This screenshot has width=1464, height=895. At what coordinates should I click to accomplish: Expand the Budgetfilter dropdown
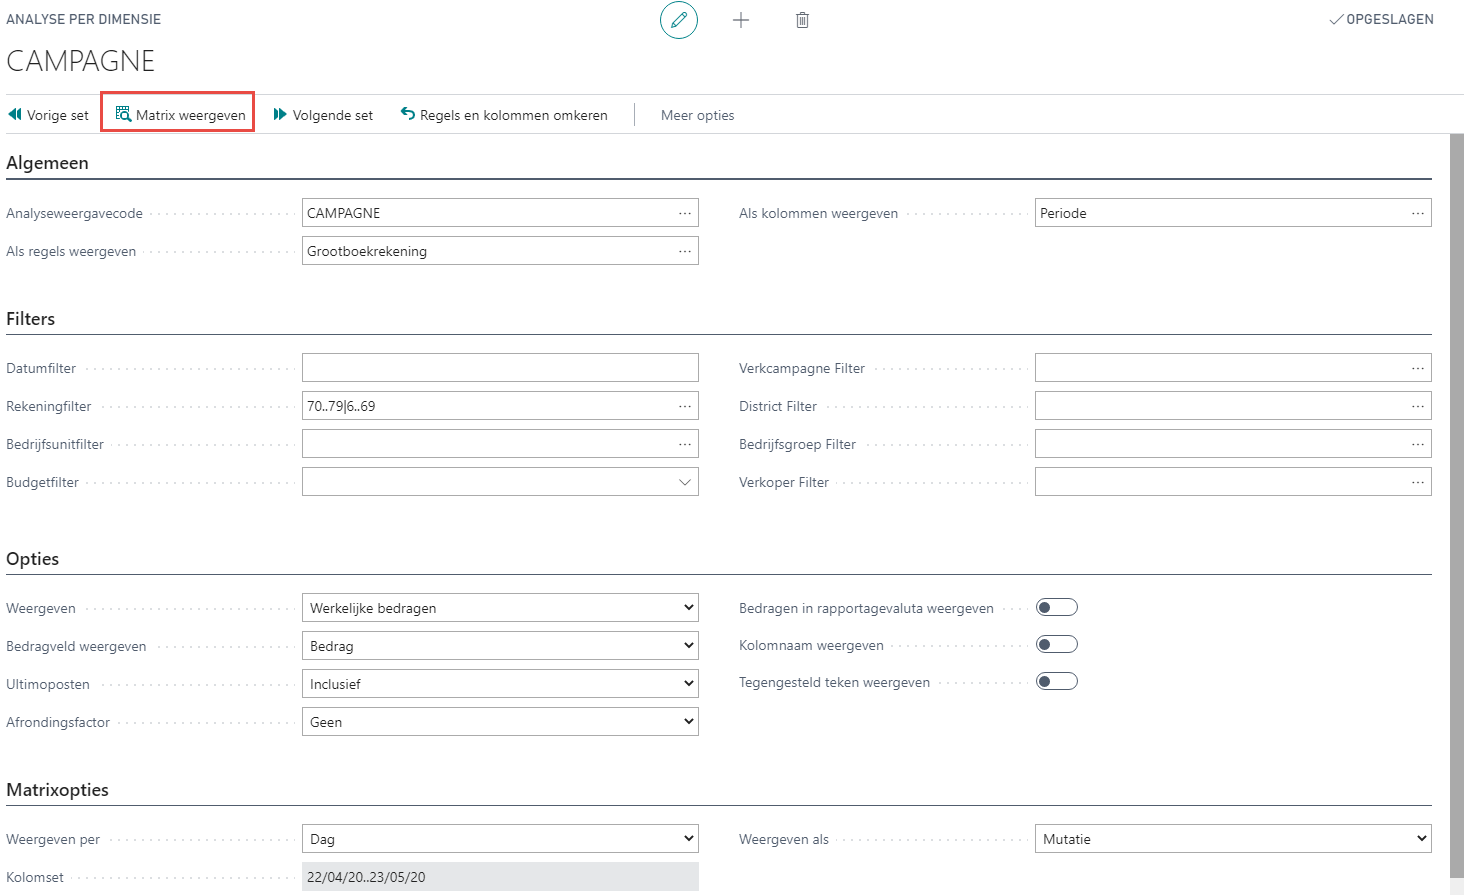pyautogui.click(x=685, y=482)
